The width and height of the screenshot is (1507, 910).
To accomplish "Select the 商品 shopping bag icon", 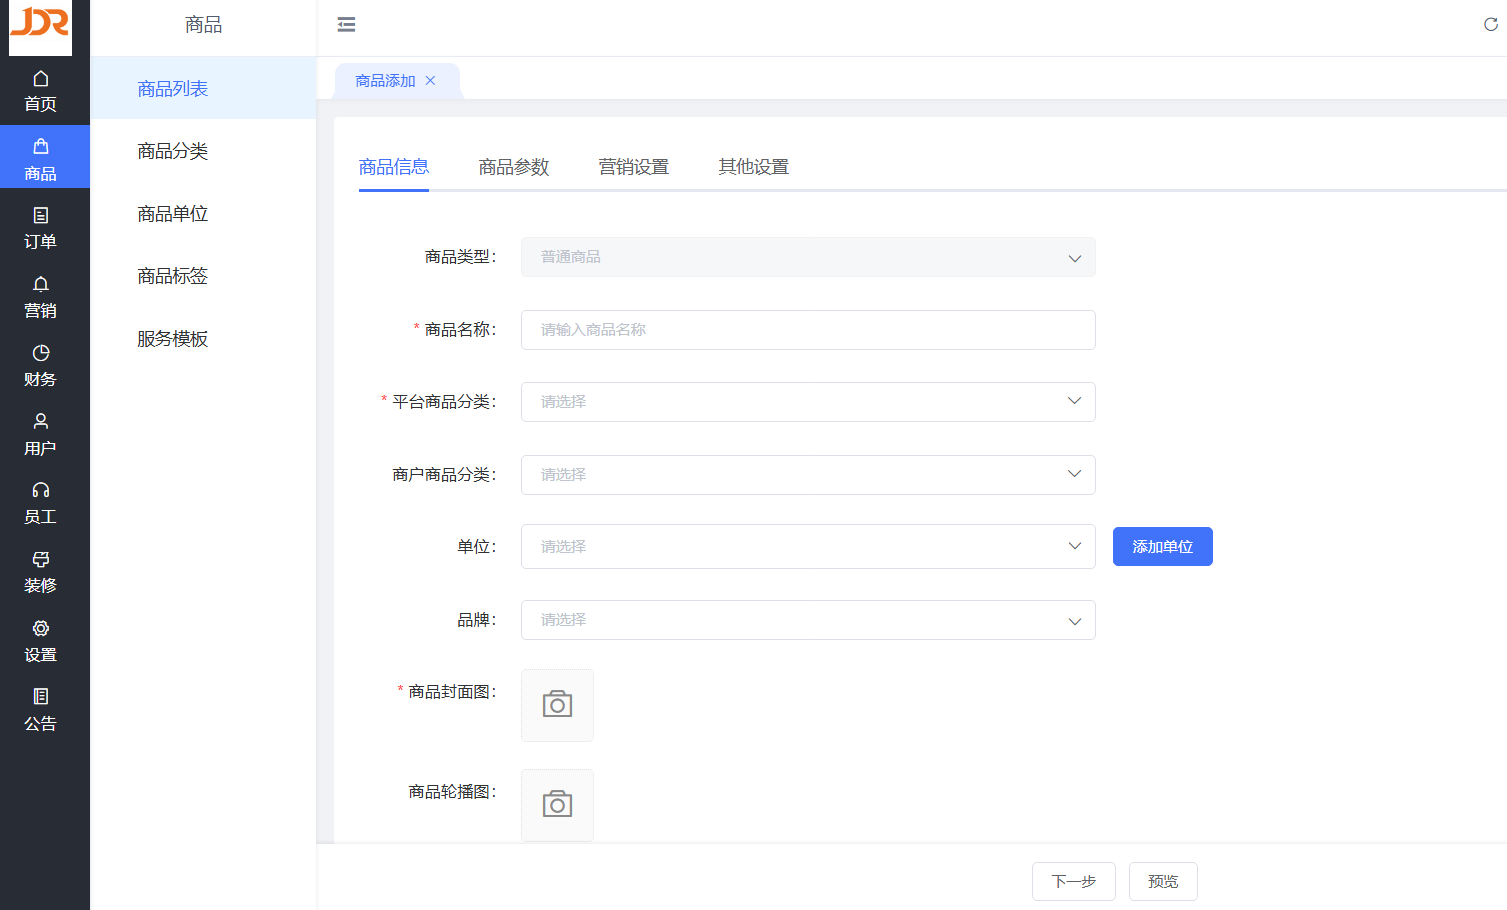I will click(x=41, y=147).
